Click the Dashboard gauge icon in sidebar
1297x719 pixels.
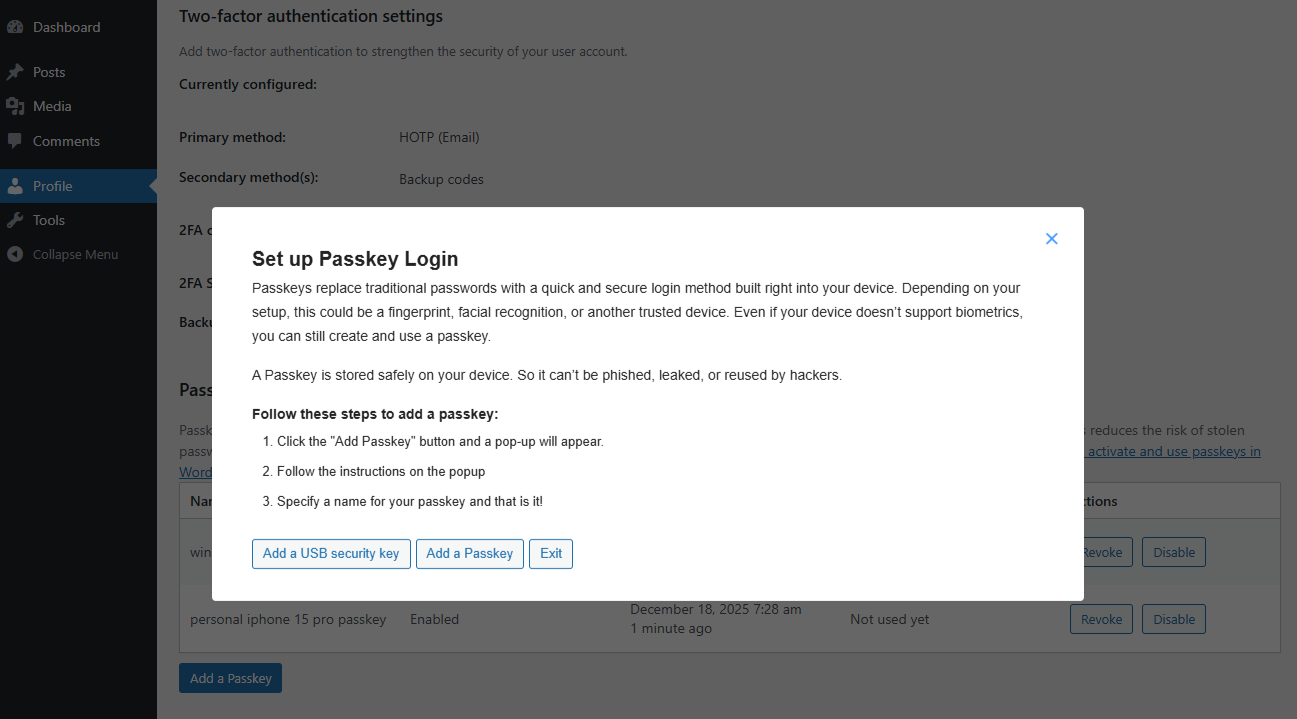click(x=15, y=27)
